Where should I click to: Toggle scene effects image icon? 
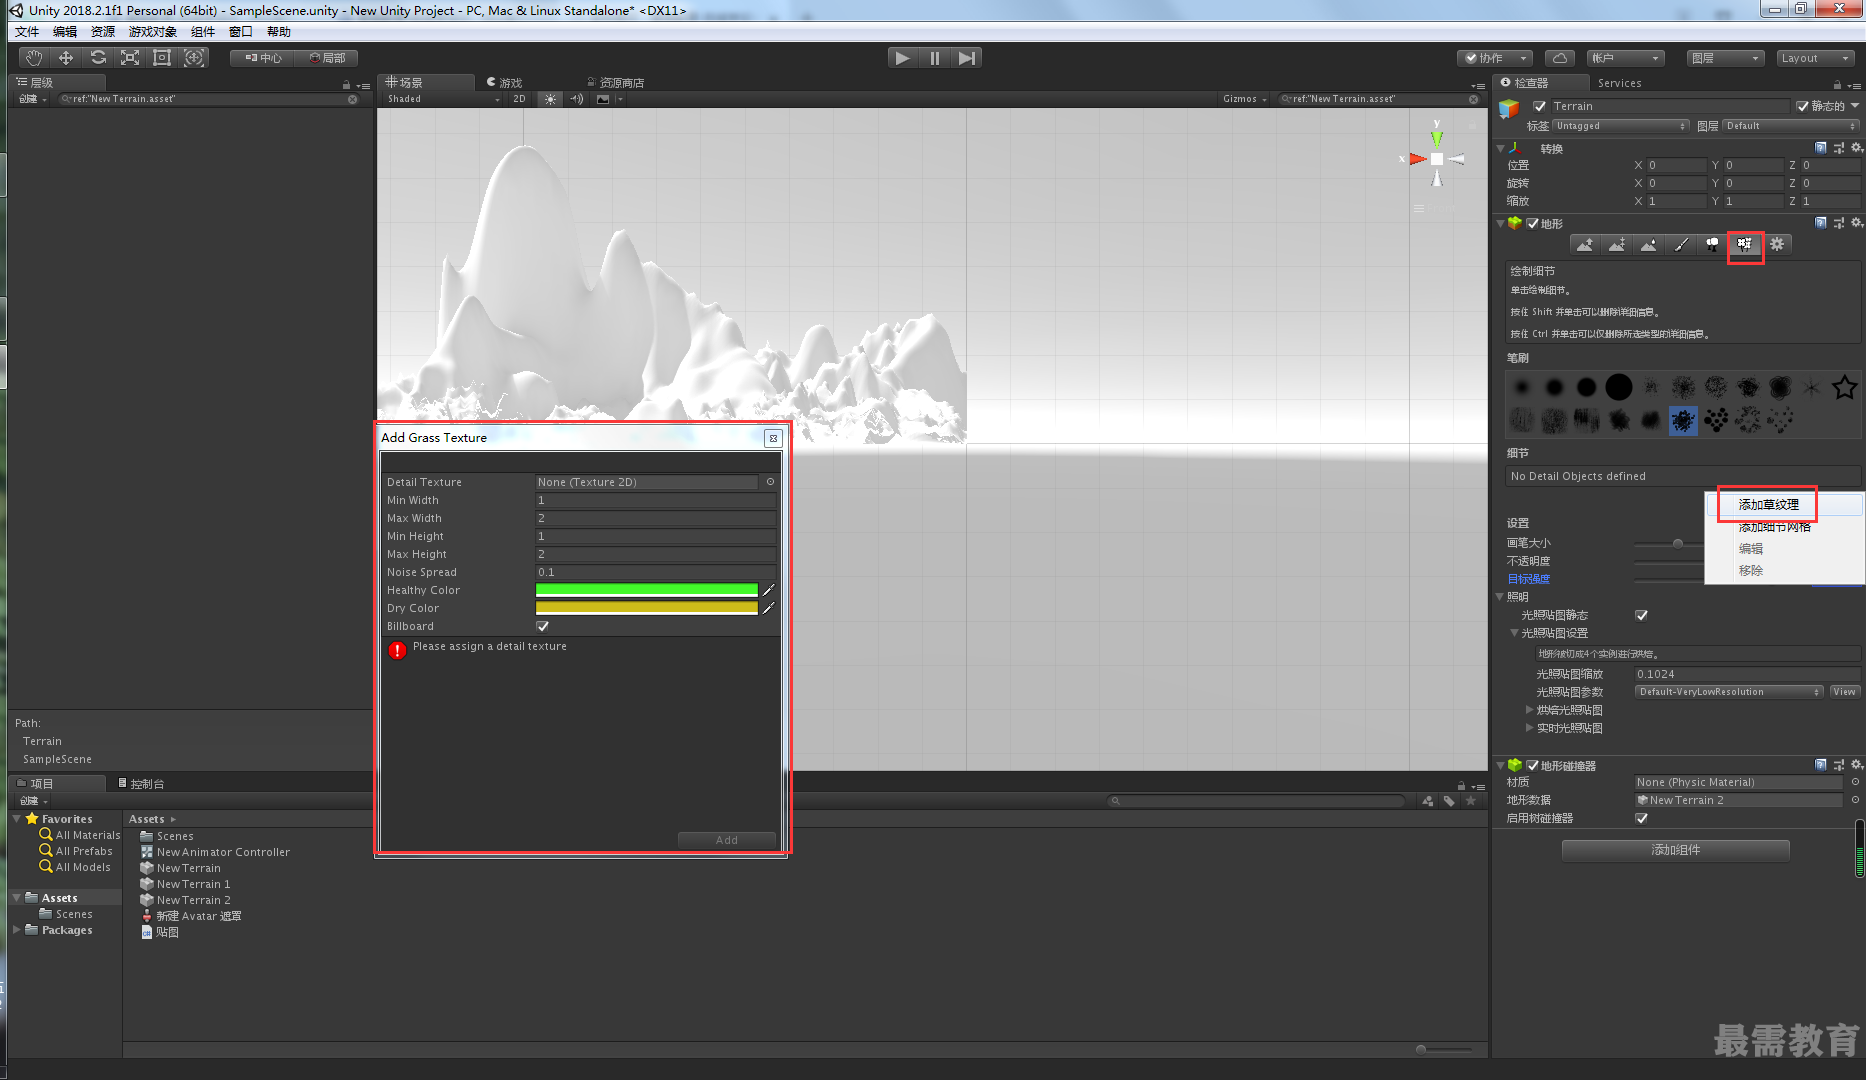pyautogui.click(x=603, y=99)
